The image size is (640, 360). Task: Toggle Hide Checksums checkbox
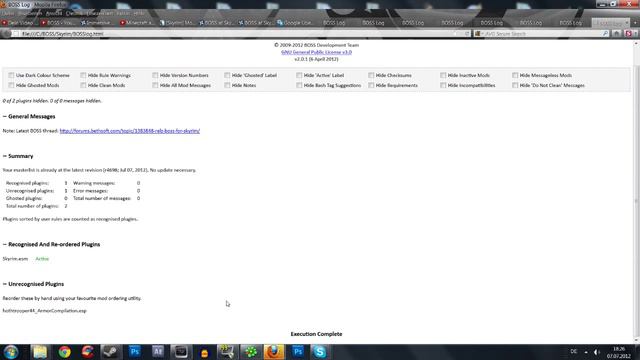pos(371,75)
